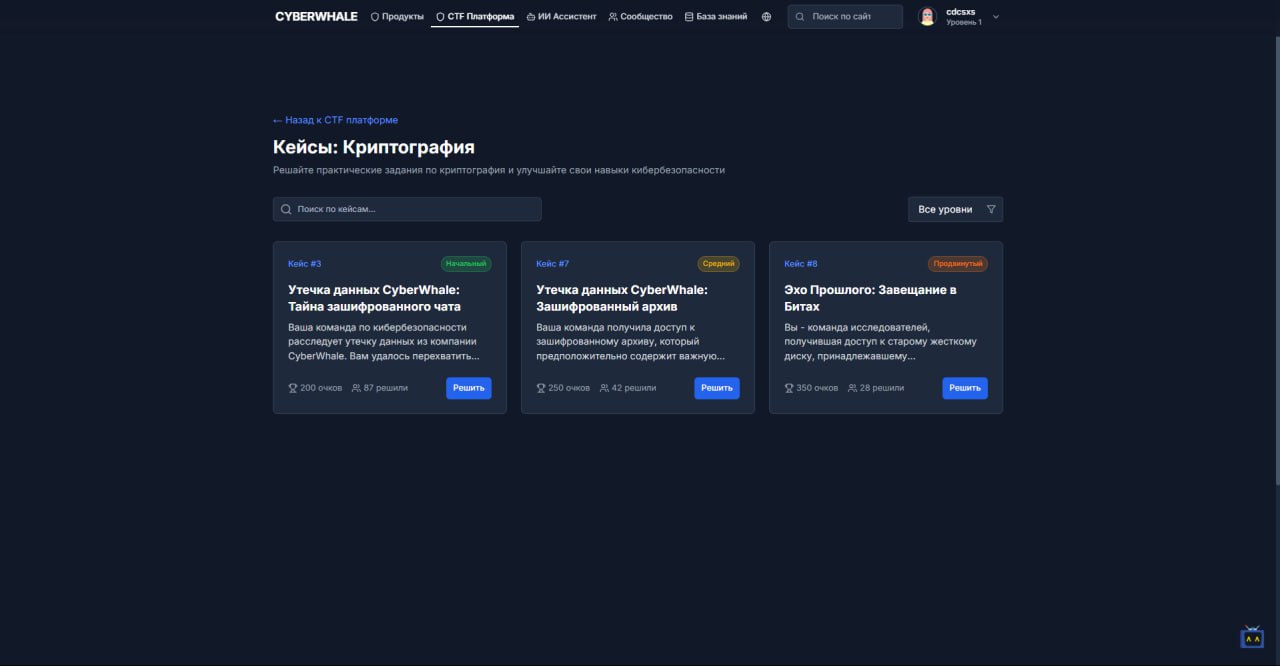
Task: Click the trophy icon beside 250 очков
Action: pyautogui.click(x=541, y=388)
